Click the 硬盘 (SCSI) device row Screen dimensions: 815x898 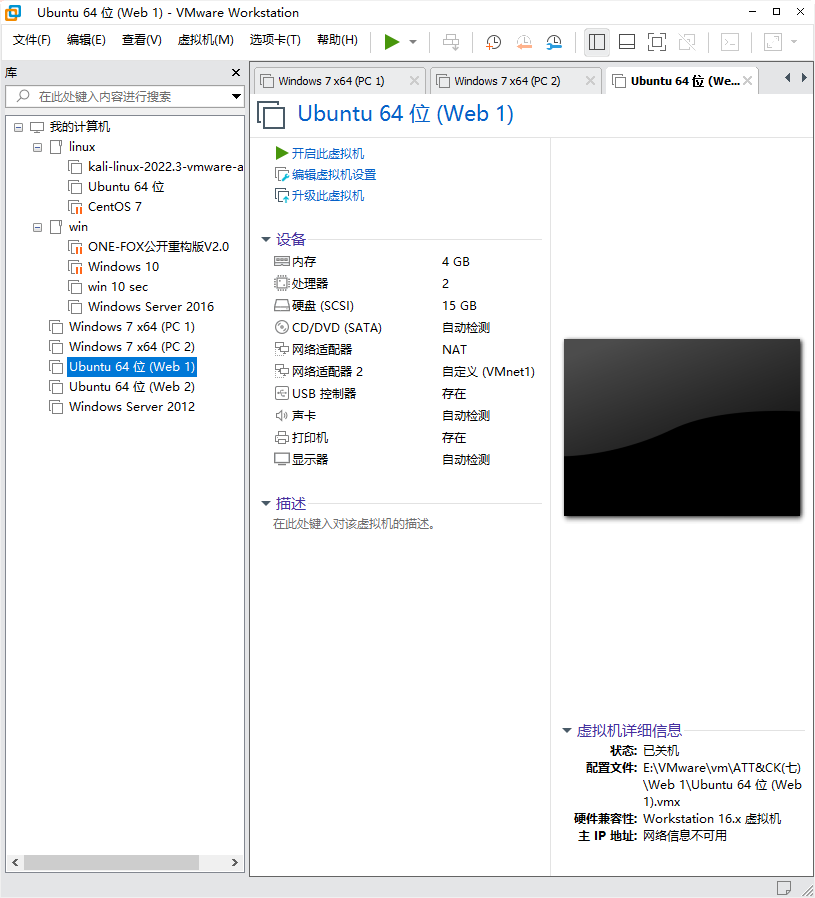coord(407,306)
